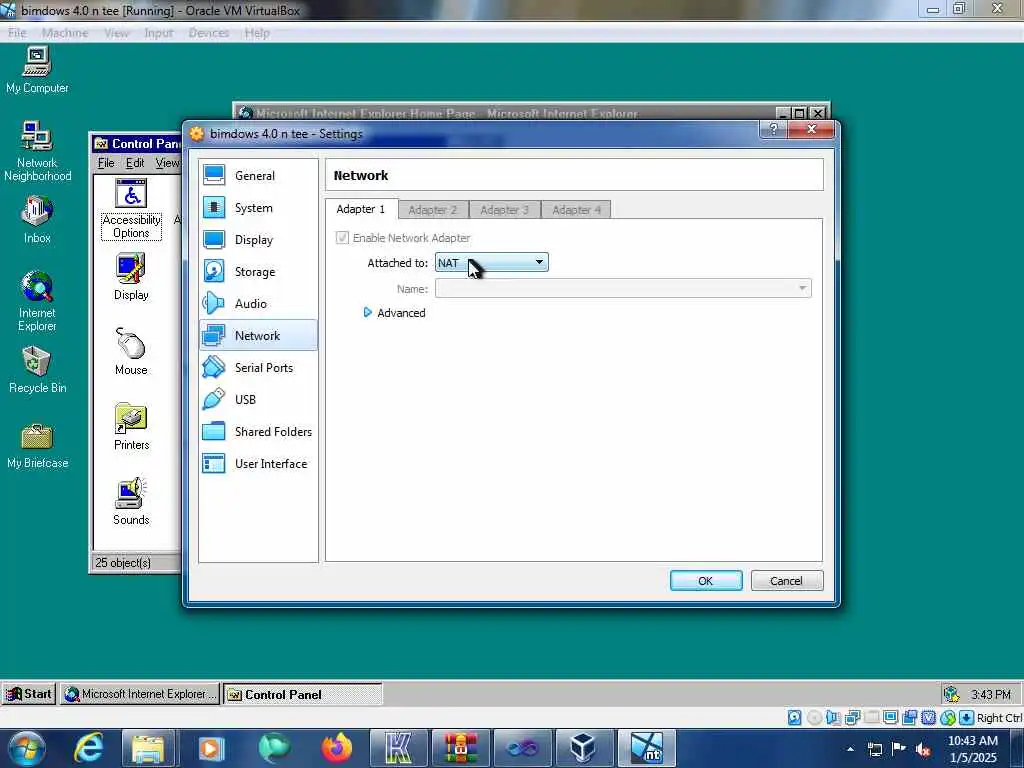Click the guest Start button
This screenshot has width=1024, height=768.
click(x=29, y=694)
